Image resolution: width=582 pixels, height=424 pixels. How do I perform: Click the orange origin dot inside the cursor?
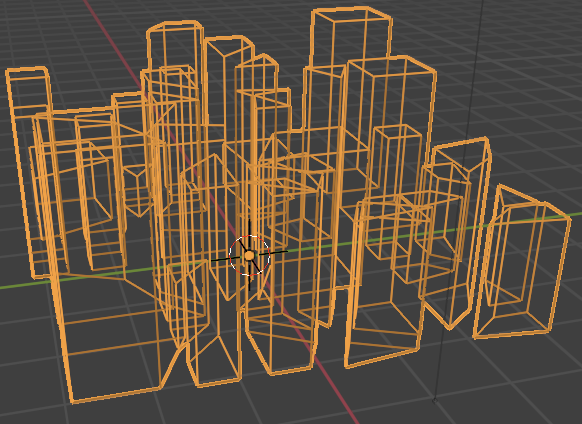click(249, 255)
